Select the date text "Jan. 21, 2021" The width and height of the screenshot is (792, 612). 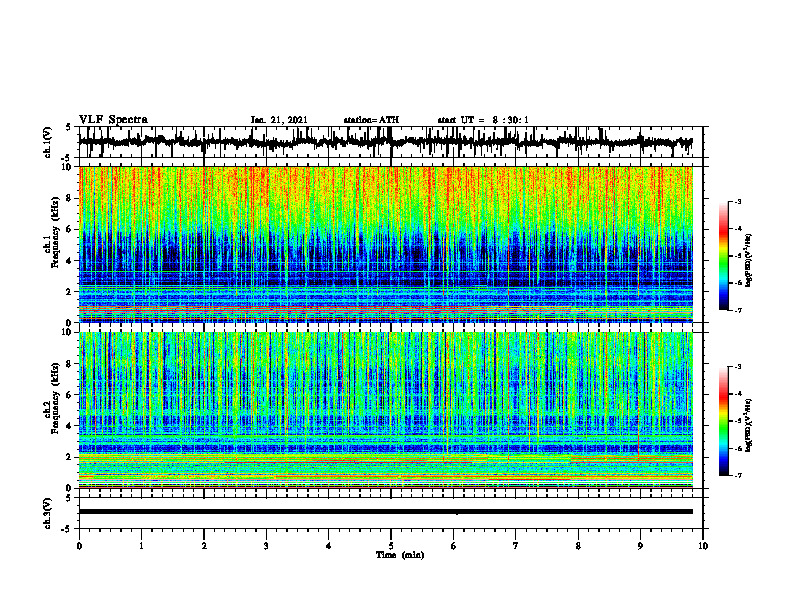click(x=279, y=120)
